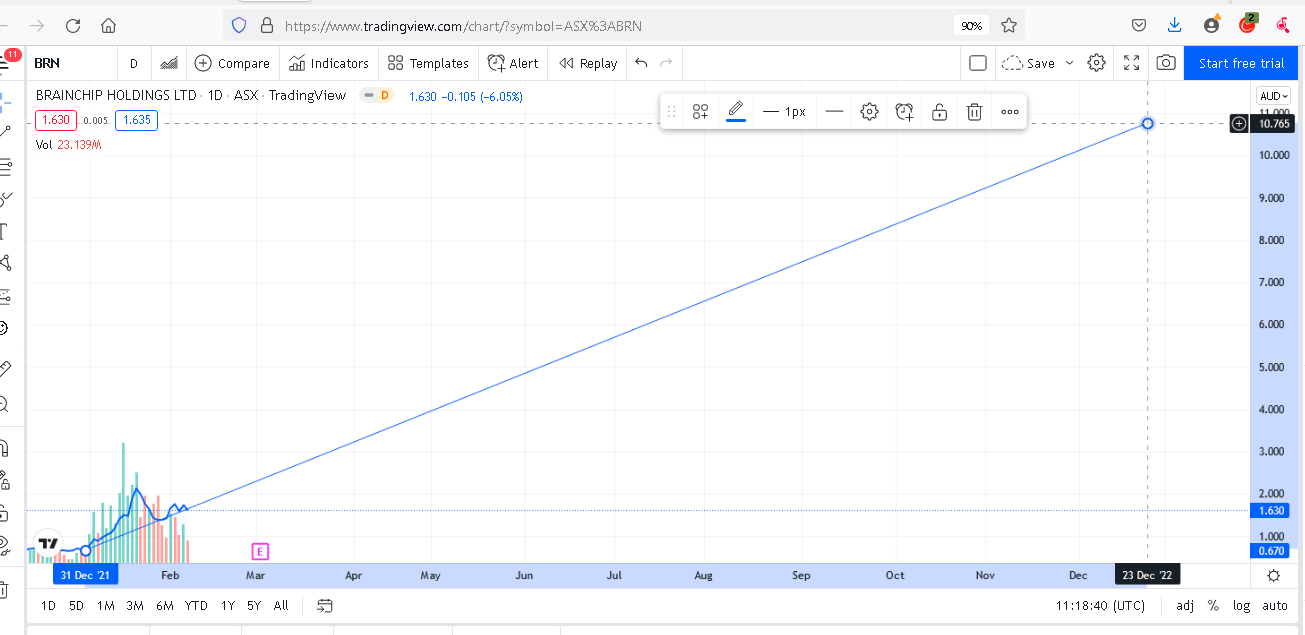Viewport: 1305px width, 635px height.
Task: Enter fullscreen chart mode
Action: 1132,63
